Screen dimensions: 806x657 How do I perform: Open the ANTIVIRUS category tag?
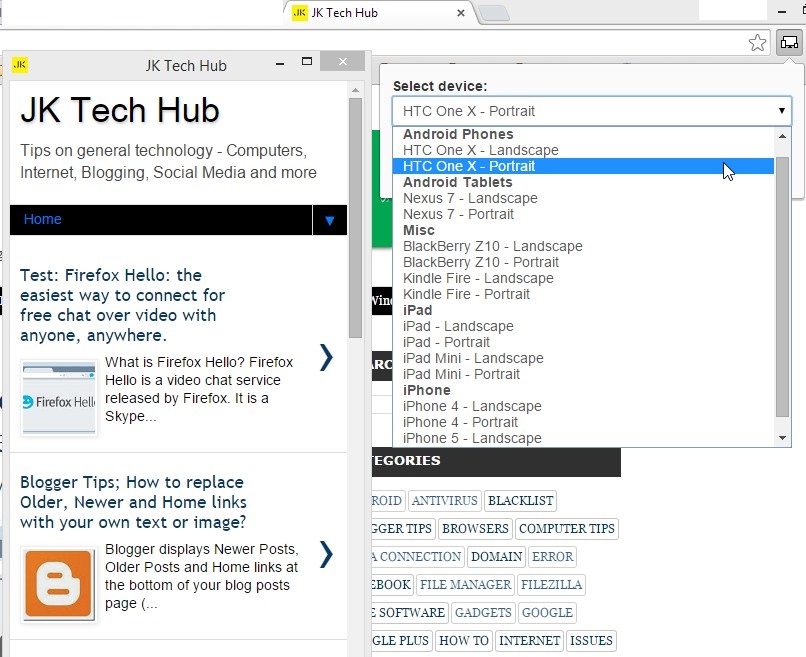[445, 501]
